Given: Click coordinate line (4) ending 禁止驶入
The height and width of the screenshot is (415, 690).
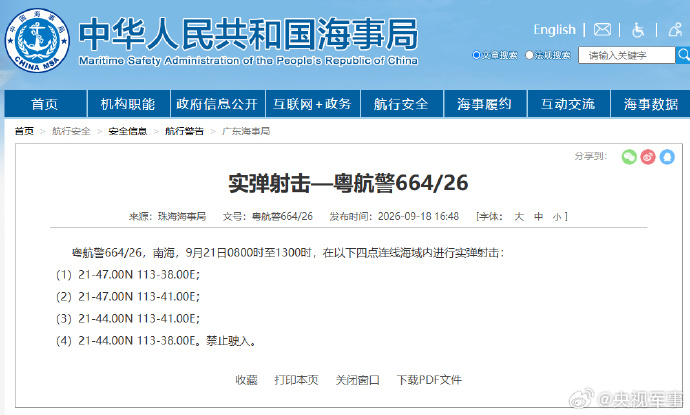Looking at the screenshot, I should tap(156, 341).
